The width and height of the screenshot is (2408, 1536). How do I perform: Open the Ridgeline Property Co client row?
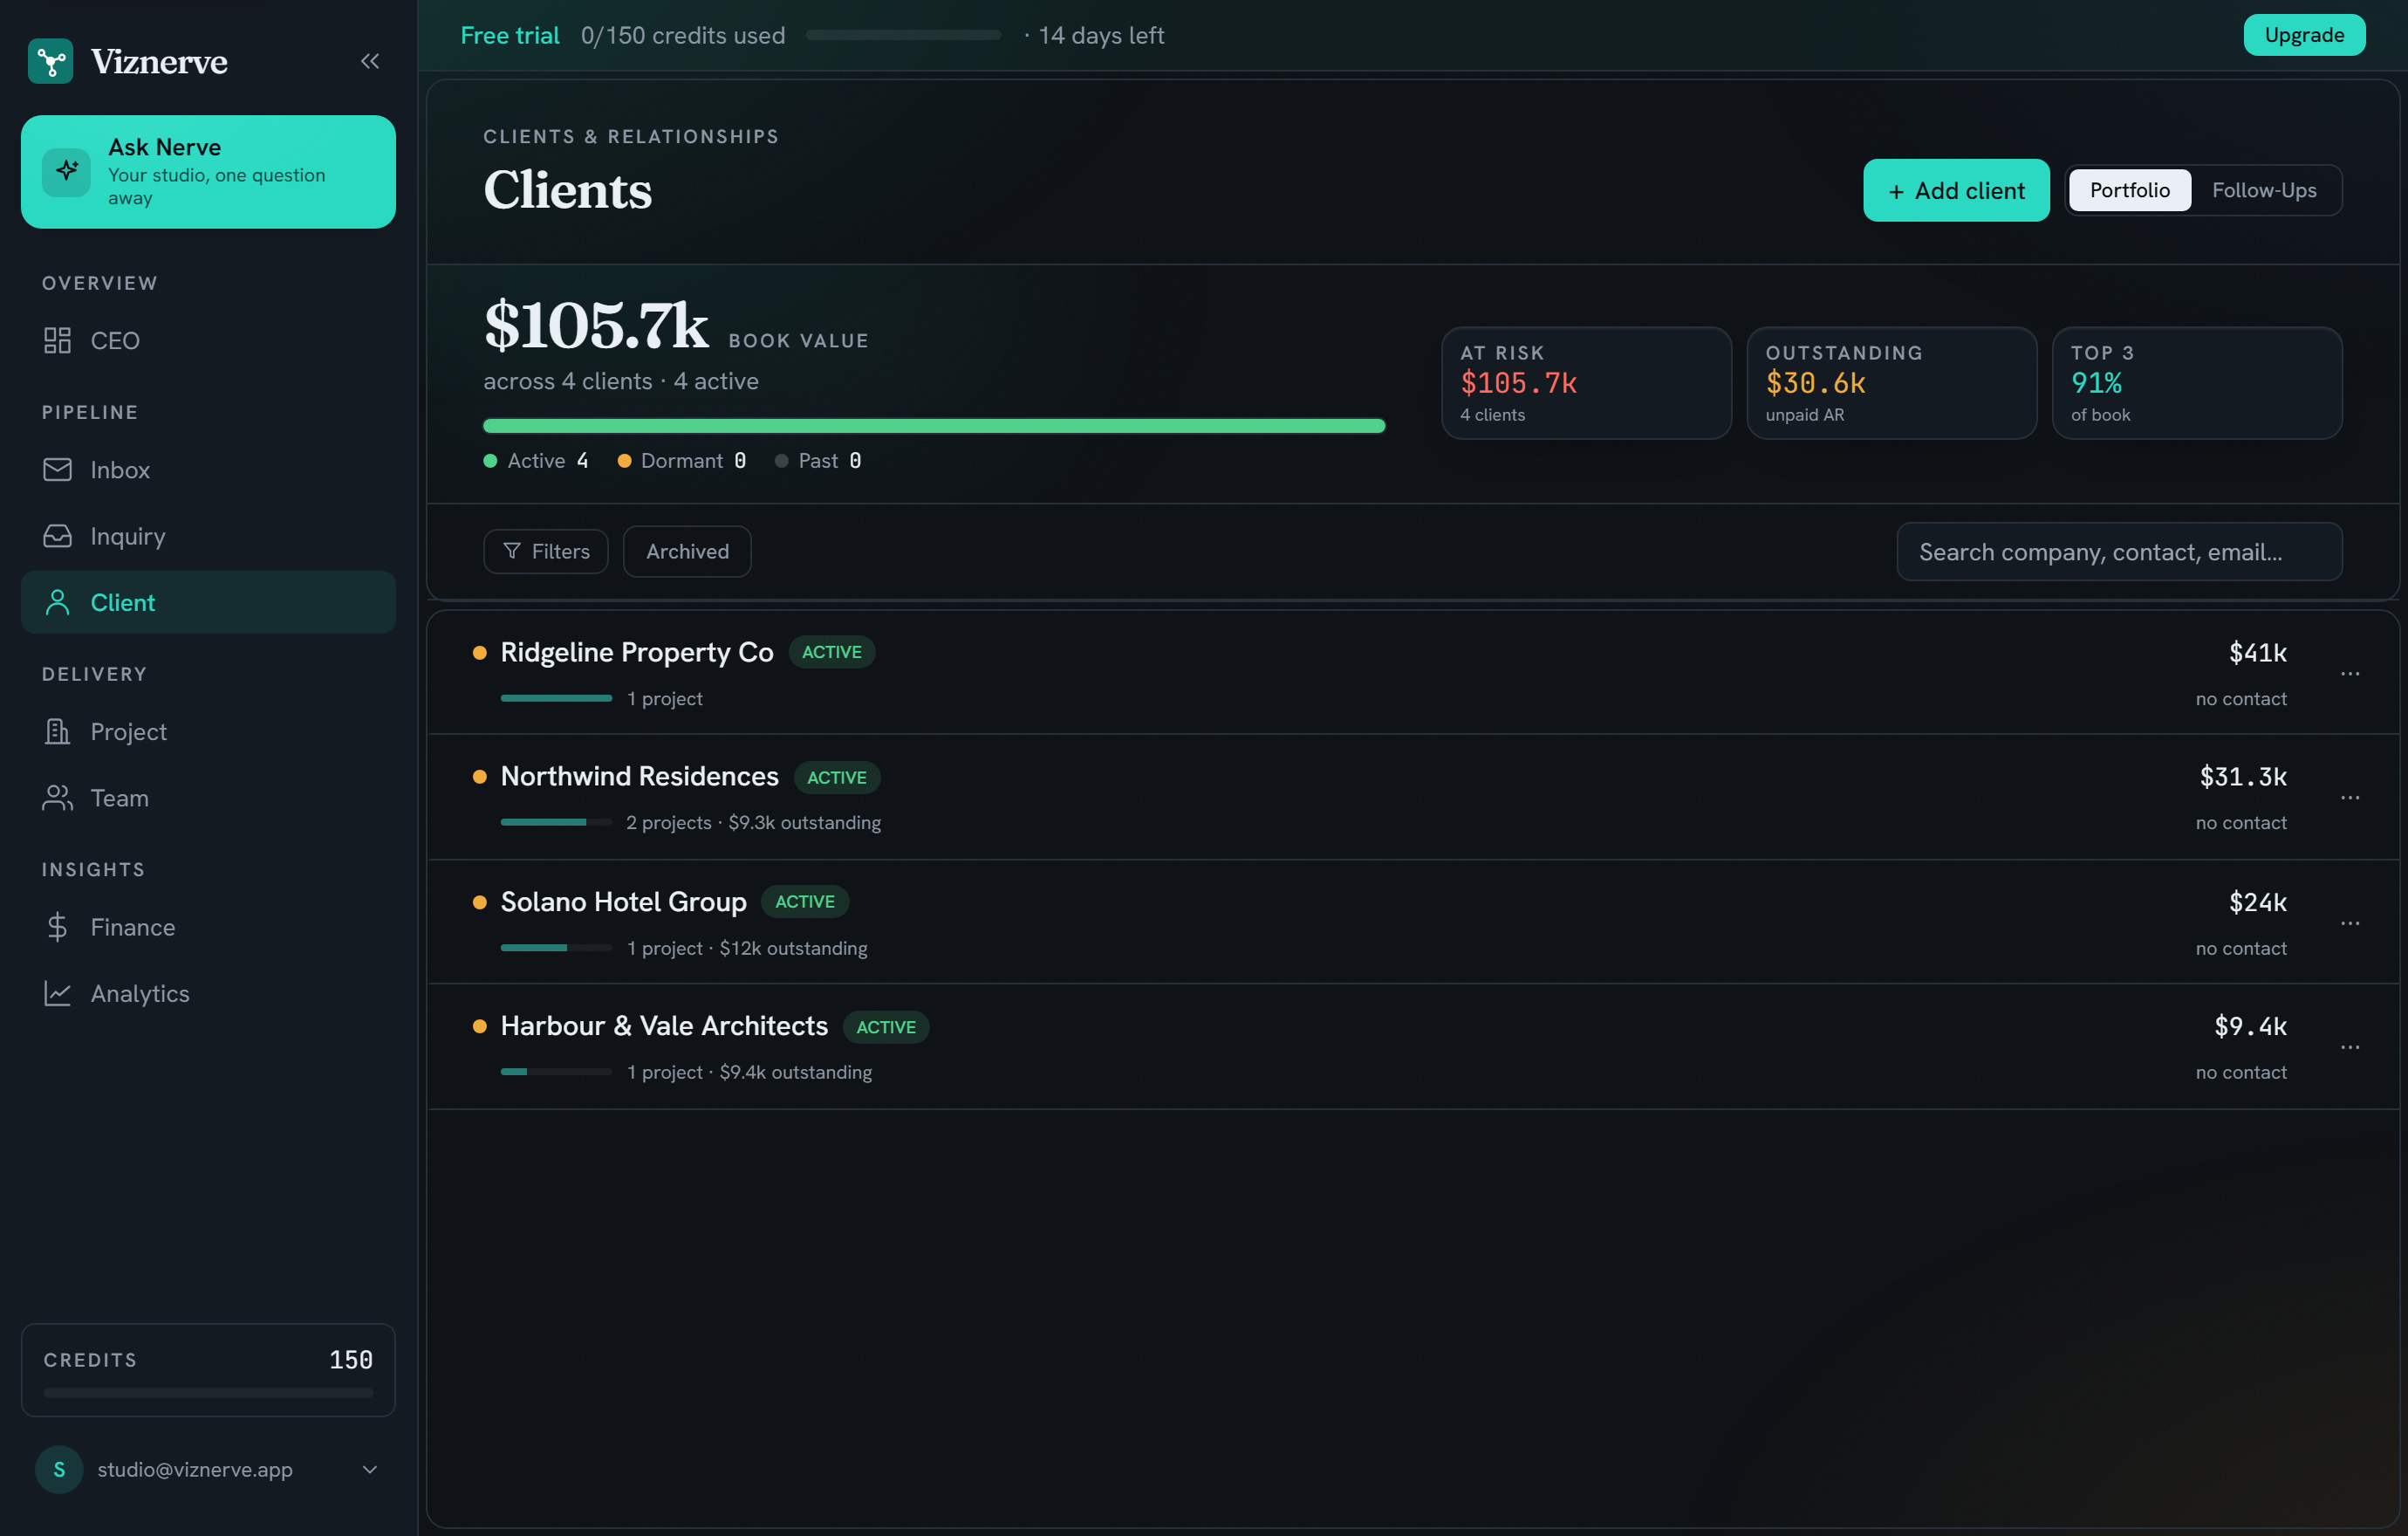click(x=1413, y=674)
